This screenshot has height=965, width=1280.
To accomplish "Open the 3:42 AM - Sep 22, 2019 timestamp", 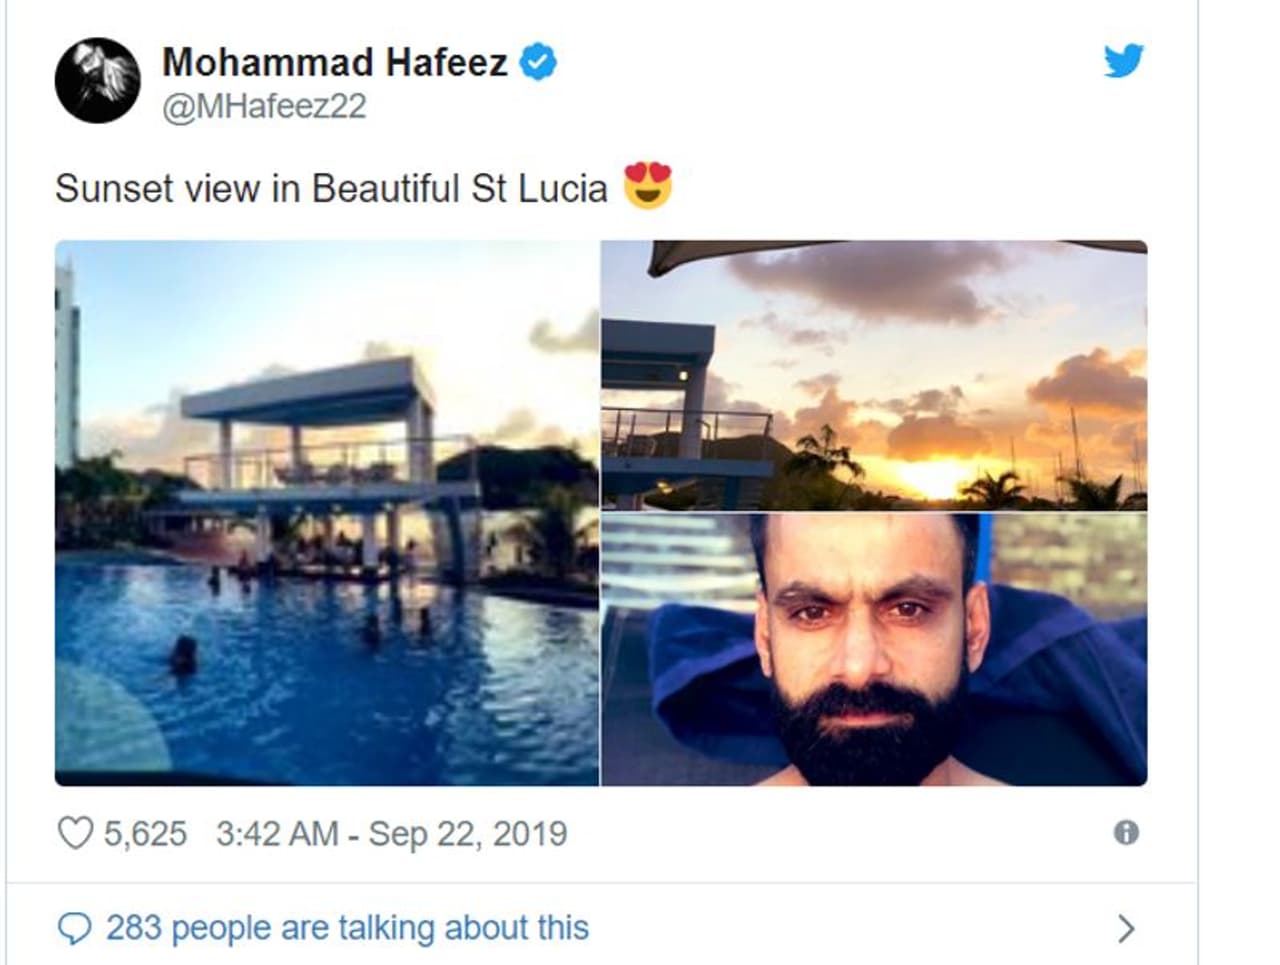I will [x=391, y=833].
